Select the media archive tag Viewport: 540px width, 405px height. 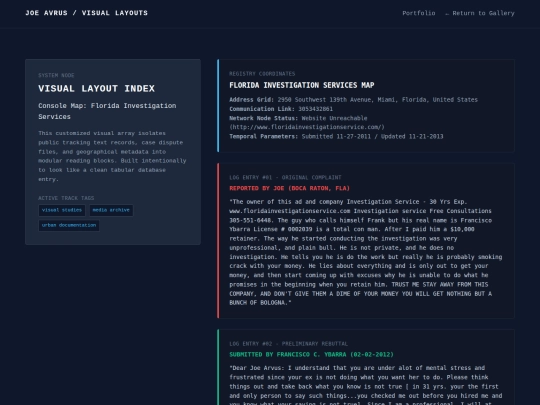(x=111, y=210)
